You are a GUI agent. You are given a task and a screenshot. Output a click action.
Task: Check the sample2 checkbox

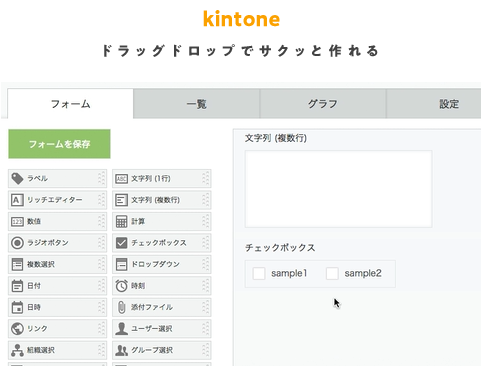(332, 274)
